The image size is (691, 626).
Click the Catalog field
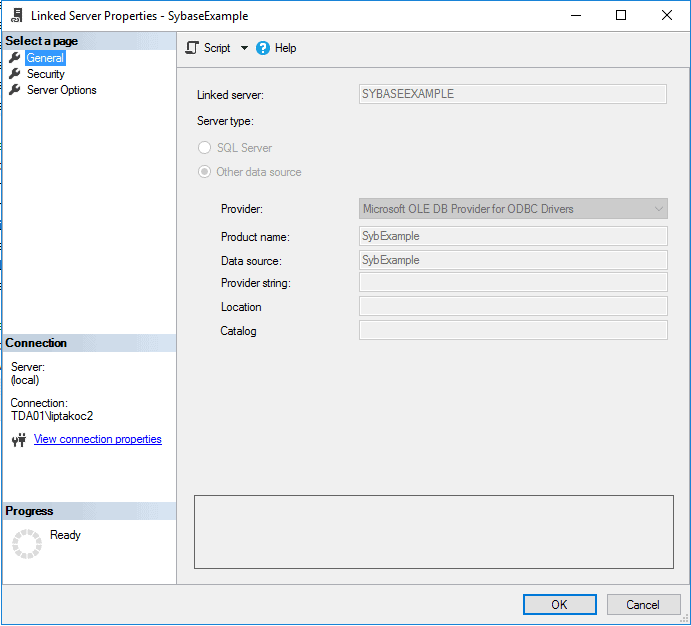coord(513,330)
